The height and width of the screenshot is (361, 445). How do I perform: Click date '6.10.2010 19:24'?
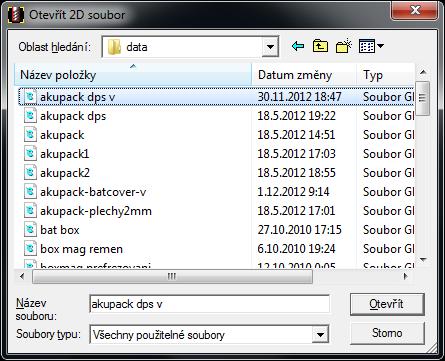click(x=296, y=249)
